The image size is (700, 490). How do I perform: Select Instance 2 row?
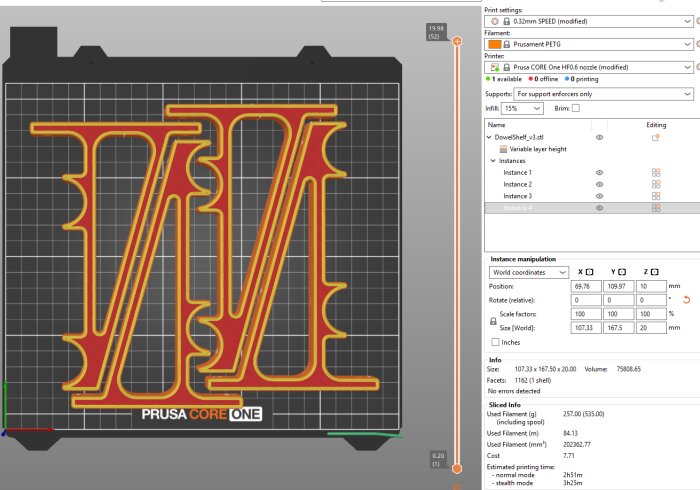pyautogui.click(x=517, y=184)
